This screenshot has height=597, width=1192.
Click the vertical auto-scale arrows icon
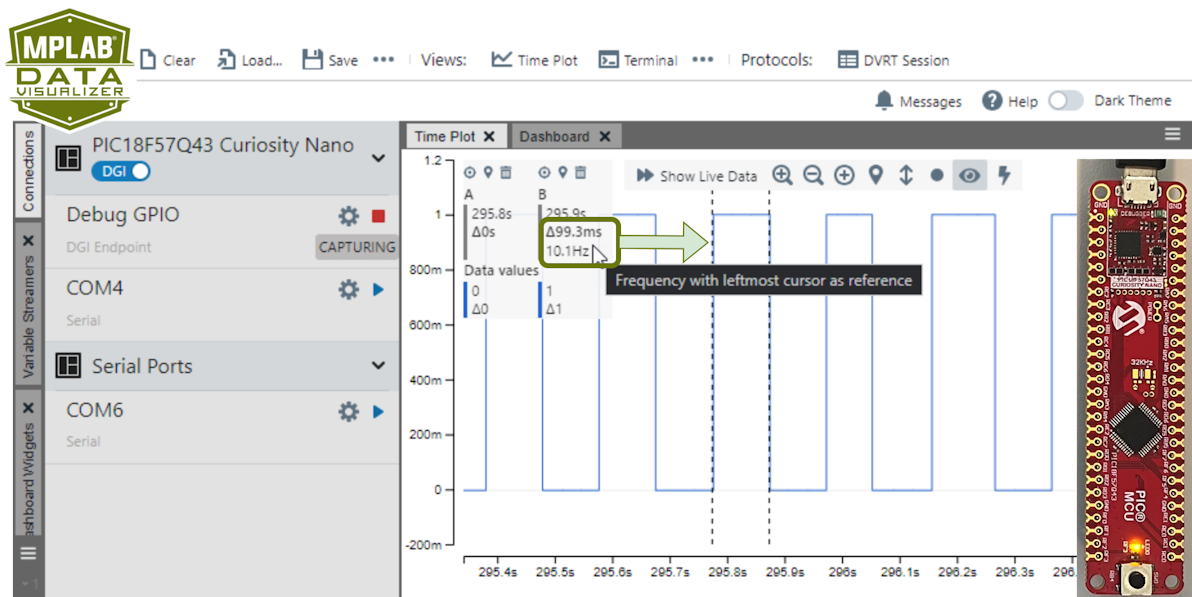[906, 176]
